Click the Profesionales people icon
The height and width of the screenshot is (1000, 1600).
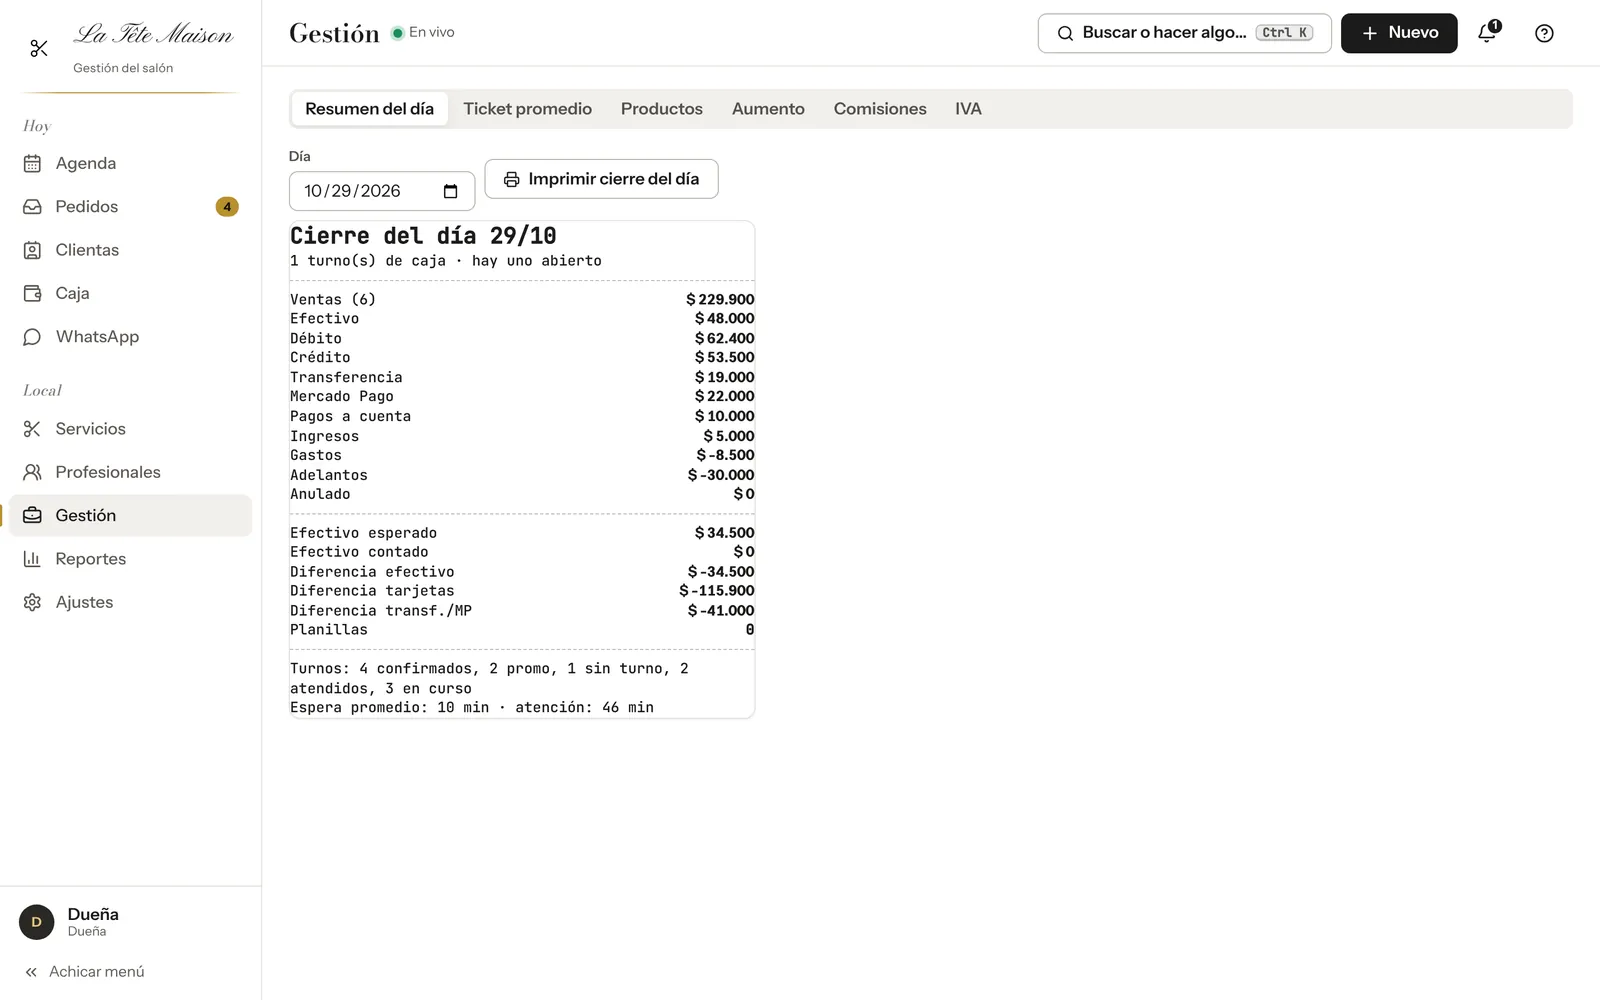(32, 472)
